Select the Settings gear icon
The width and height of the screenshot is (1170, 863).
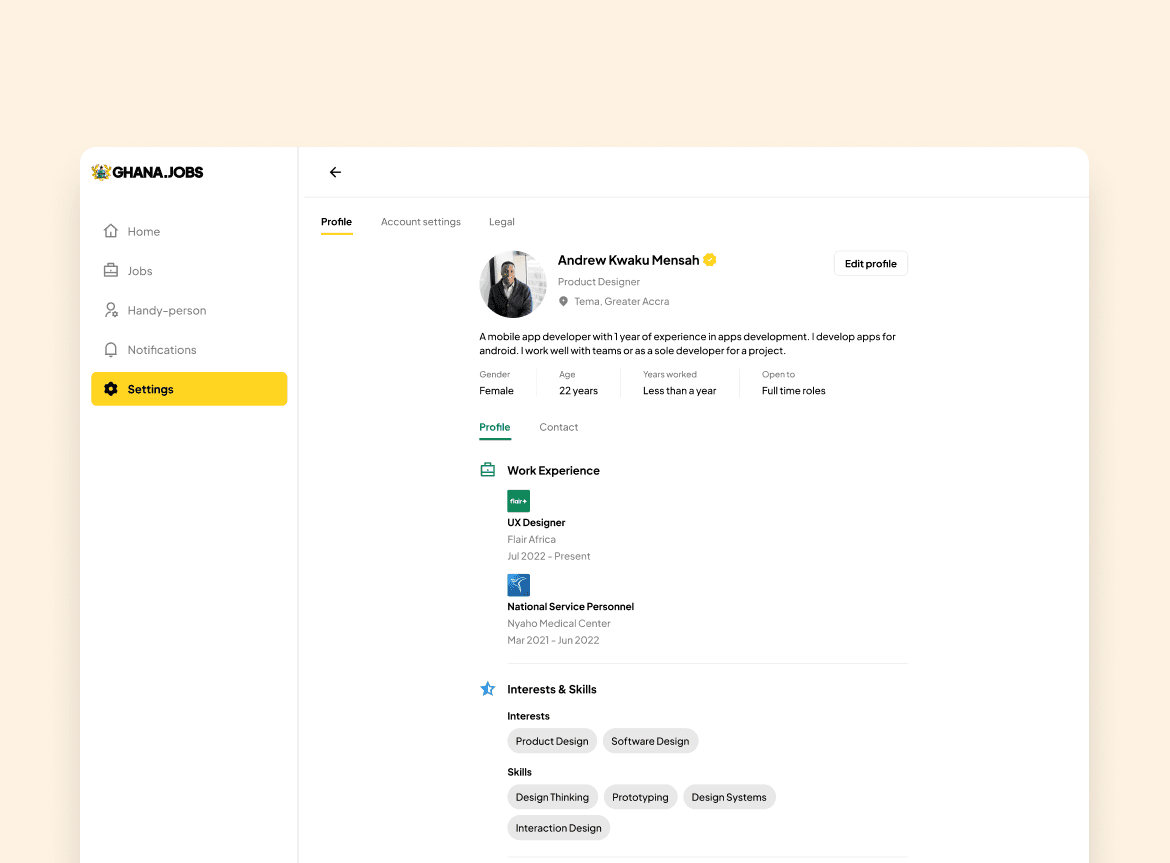(x=111, y=389)
